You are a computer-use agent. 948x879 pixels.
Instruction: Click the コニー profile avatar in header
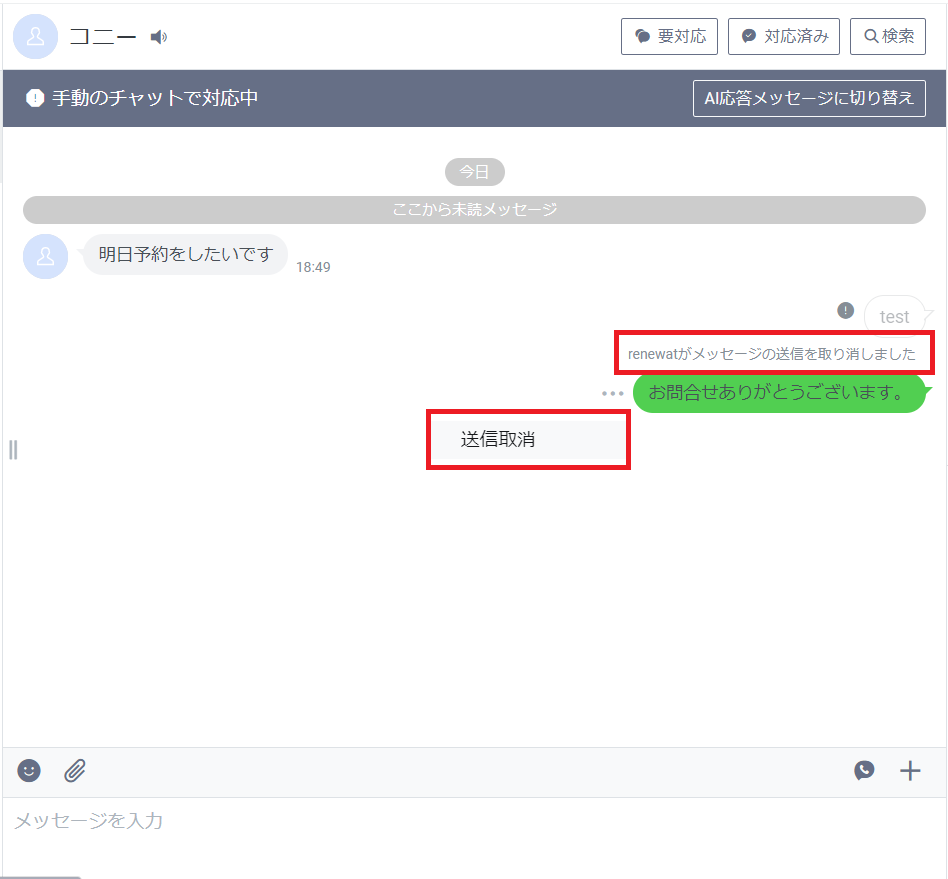[36, 37]
